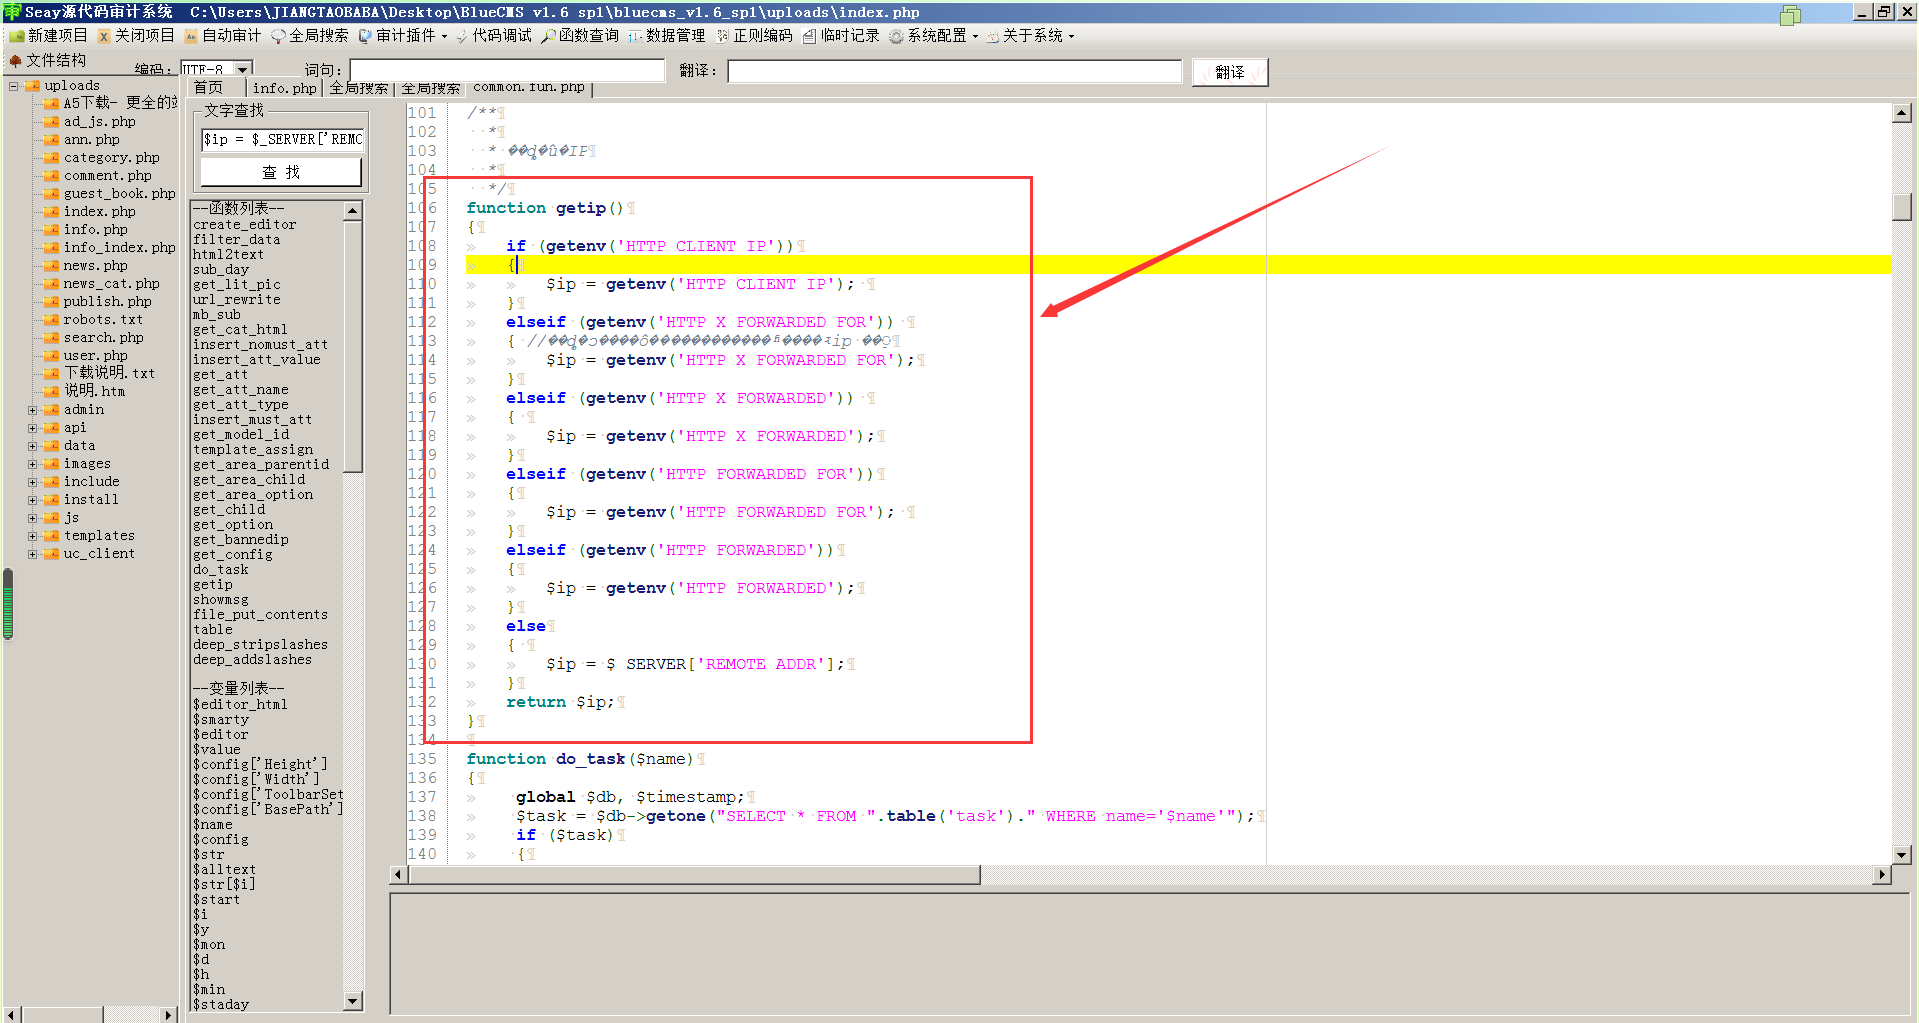Image resolution: width=1919 pixels, height=1023 pixels.
Task: Select guest_book.php file icon in tree
Action: [x=51, y=194]
